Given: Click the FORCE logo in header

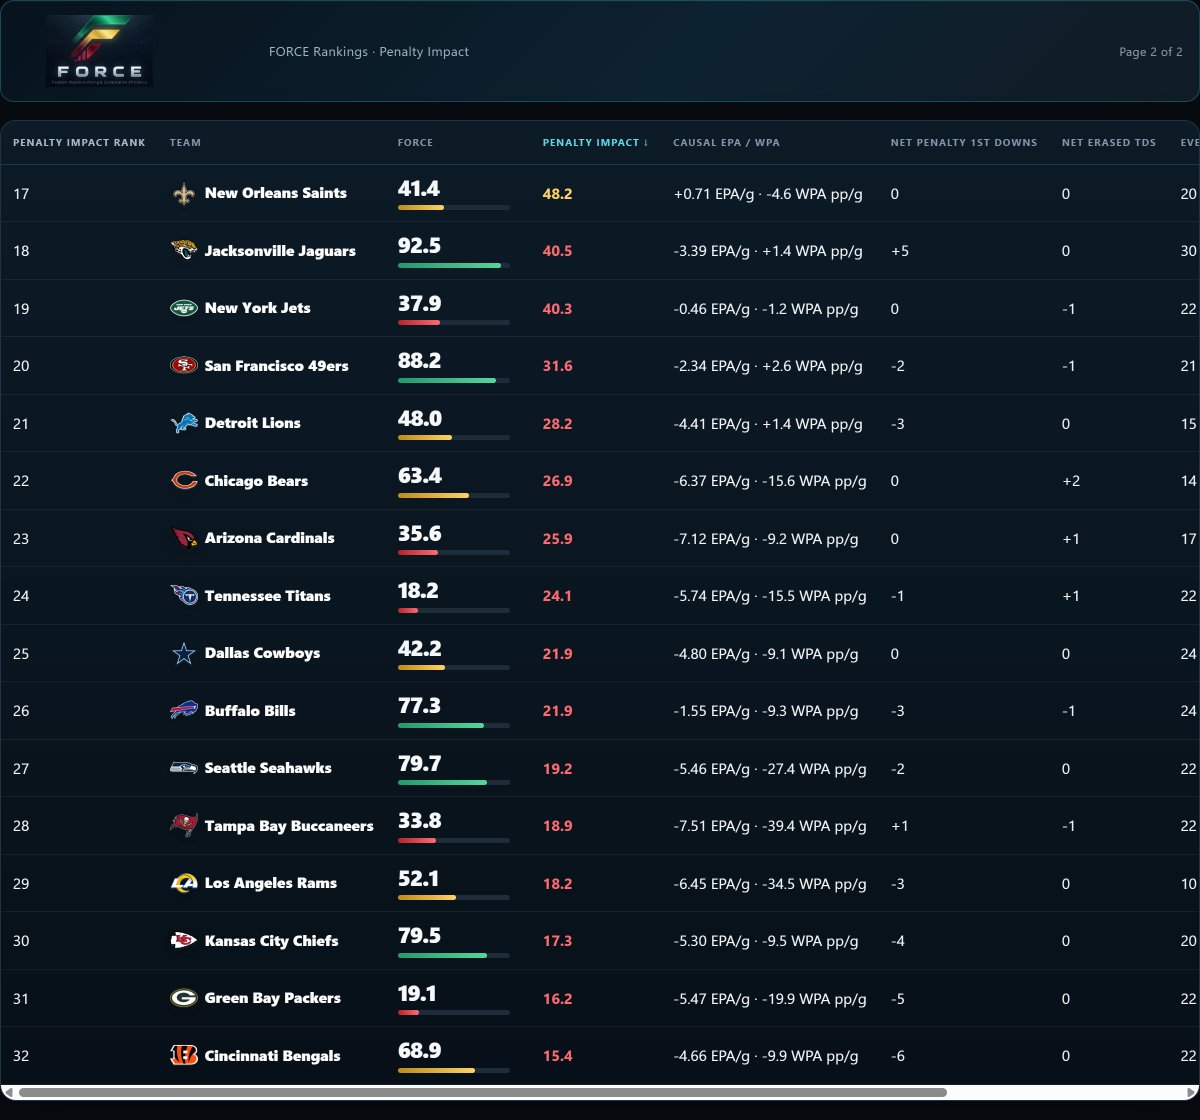Looking at the screenshot, I should [x=99, y=51].
